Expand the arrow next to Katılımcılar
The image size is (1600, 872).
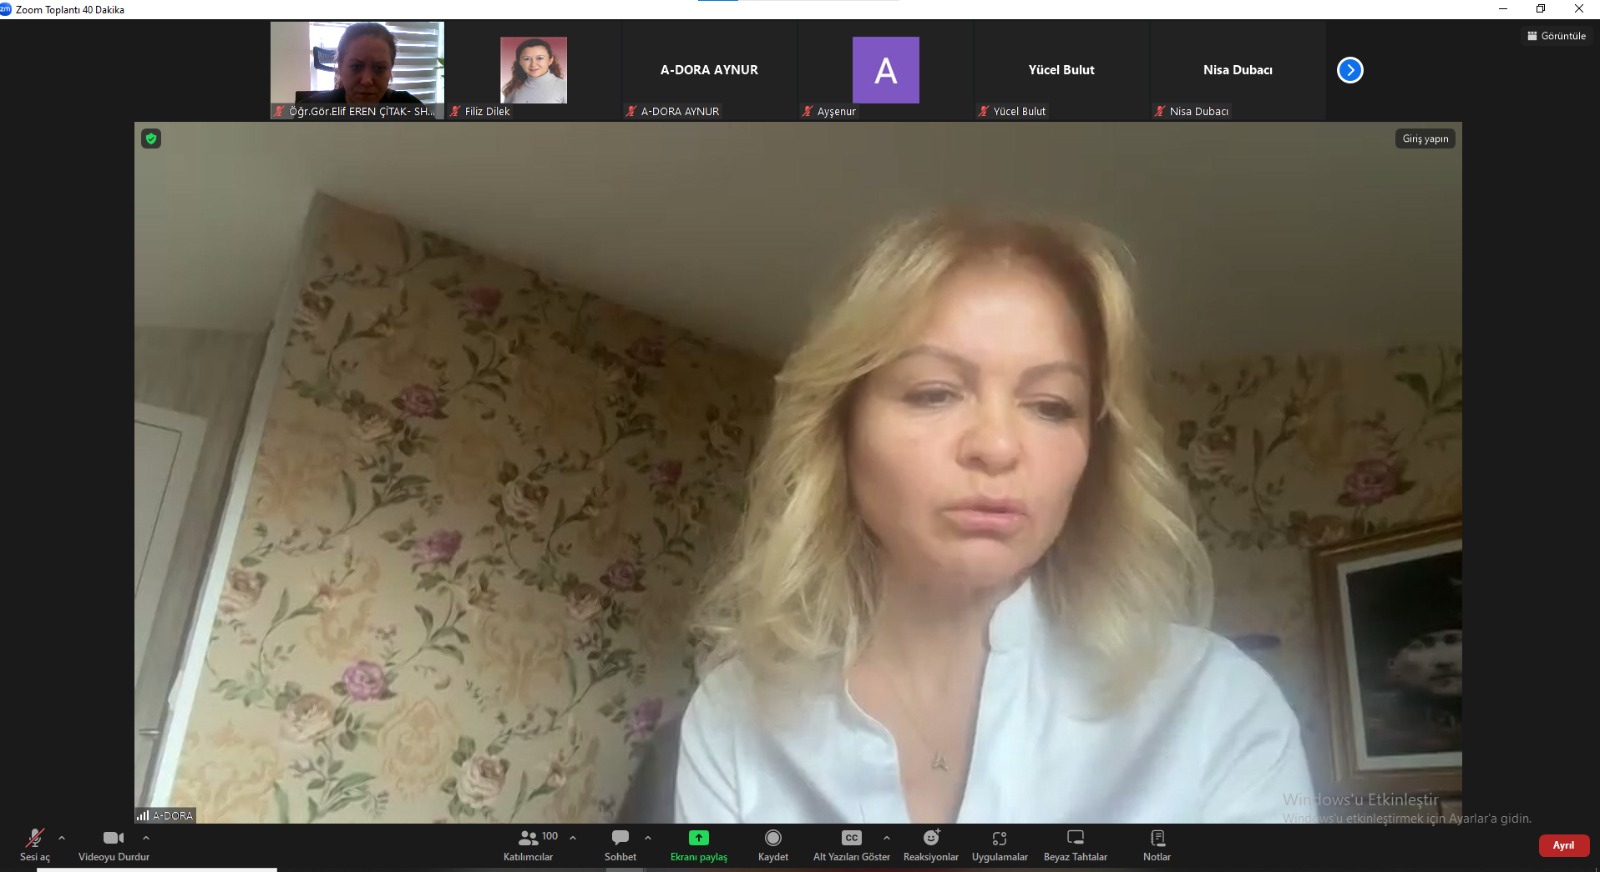pos(573,838)
